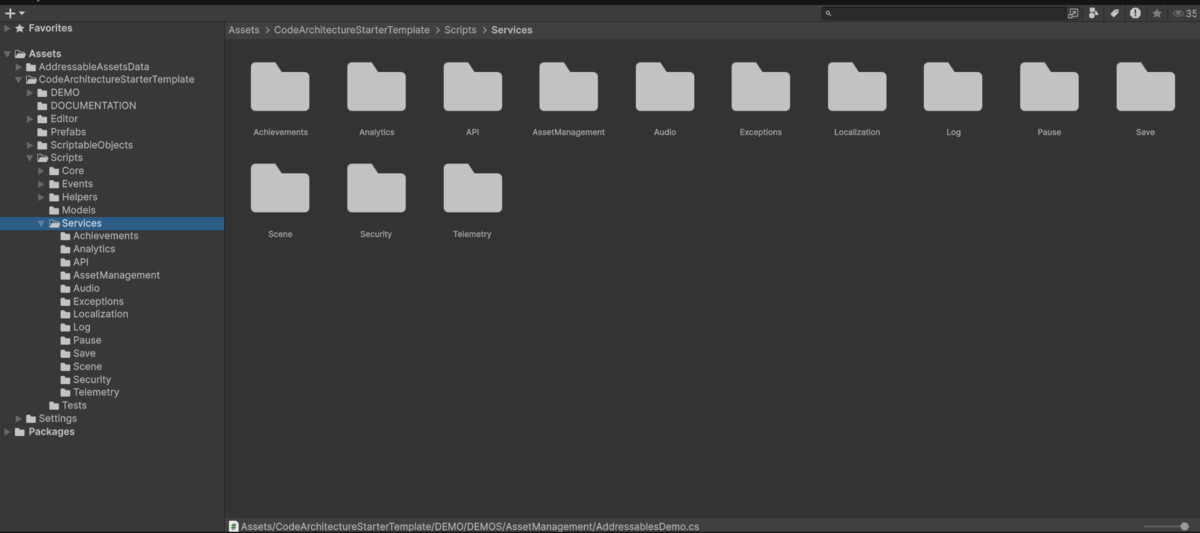This screenshot has height=533, width=1200.
Task: Expand the Events folder arrow
Action: tap(42, 184)
